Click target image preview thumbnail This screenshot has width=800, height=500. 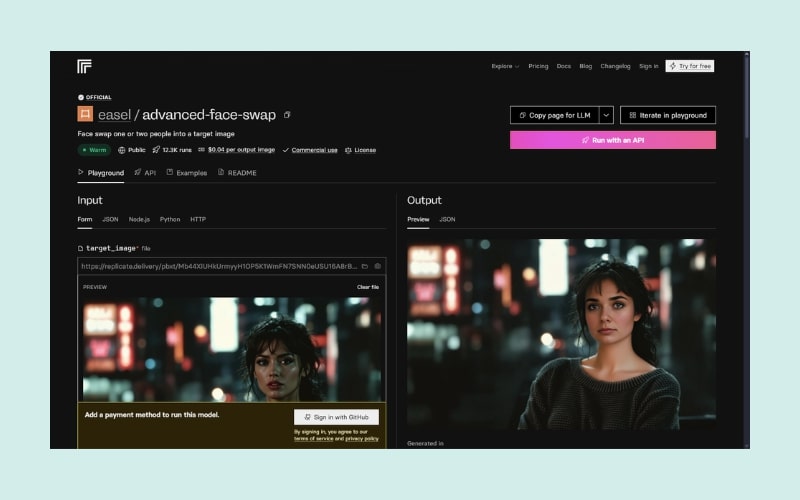click(232, 349)
